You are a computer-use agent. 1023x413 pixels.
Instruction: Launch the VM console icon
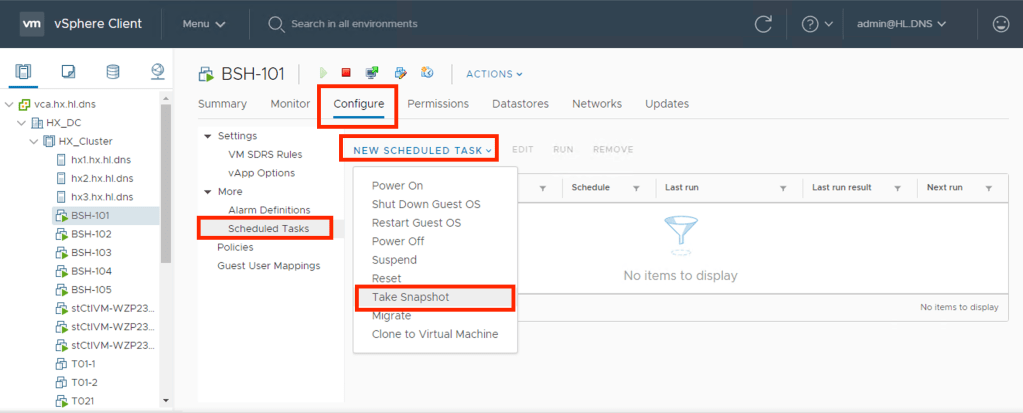(372, 73)
